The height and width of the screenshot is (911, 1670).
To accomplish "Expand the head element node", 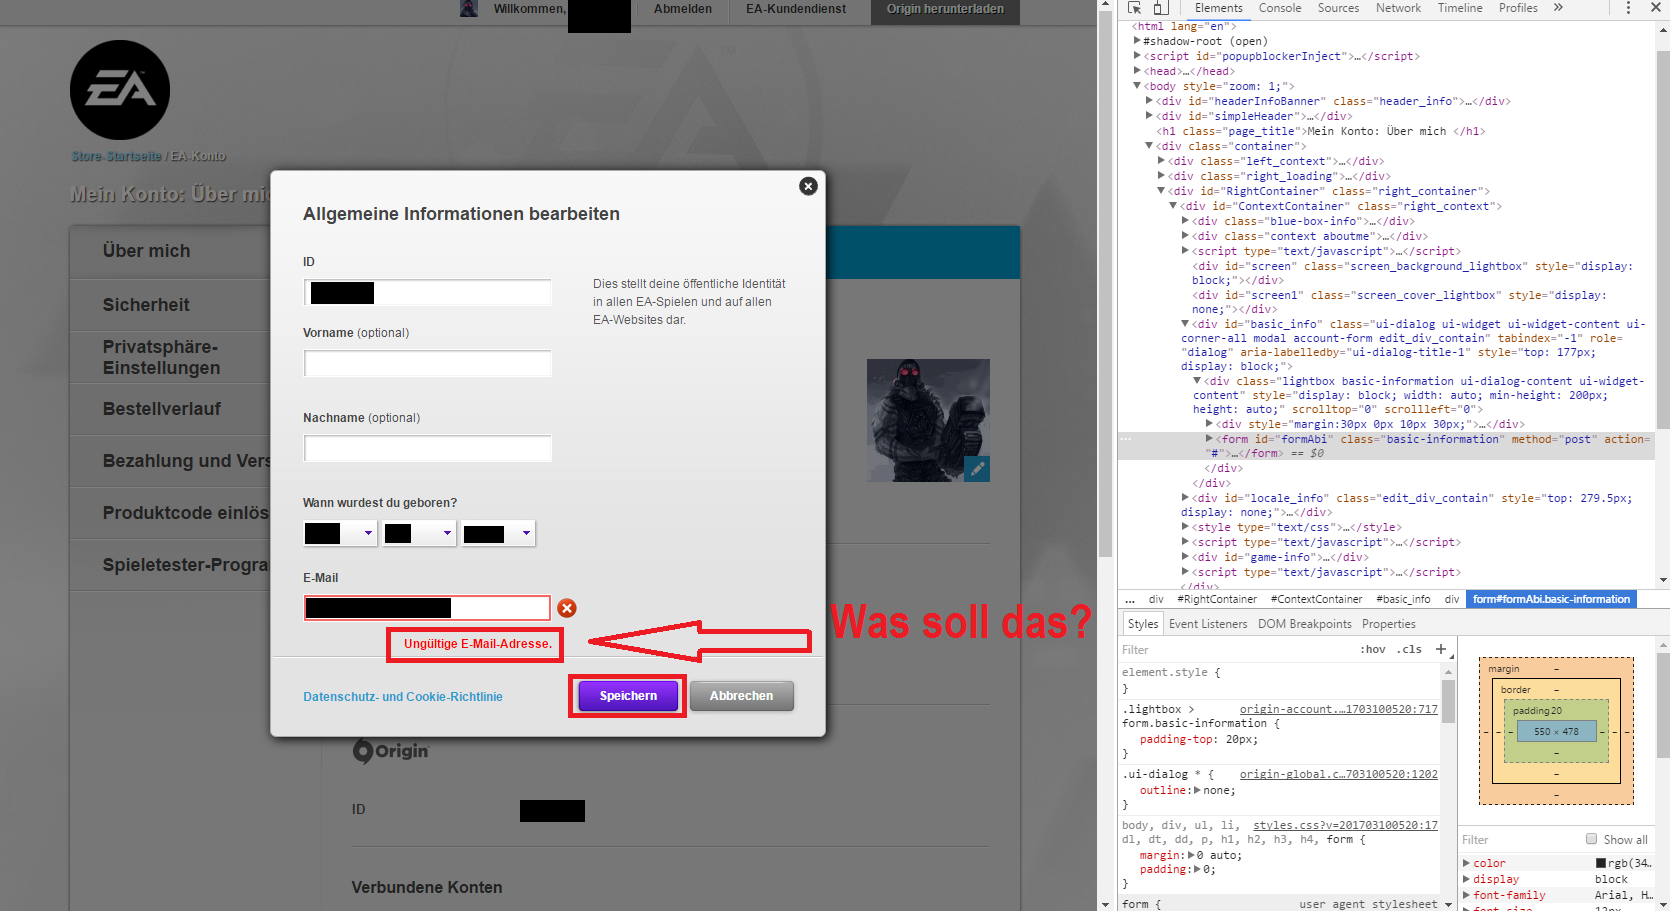I will point(1138,71).
